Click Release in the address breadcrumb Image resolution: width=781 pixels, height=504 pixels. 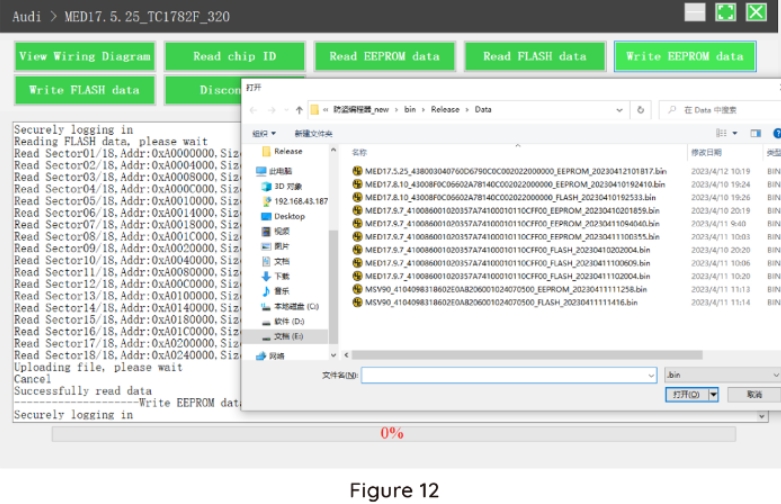click(x=445, y=110)
